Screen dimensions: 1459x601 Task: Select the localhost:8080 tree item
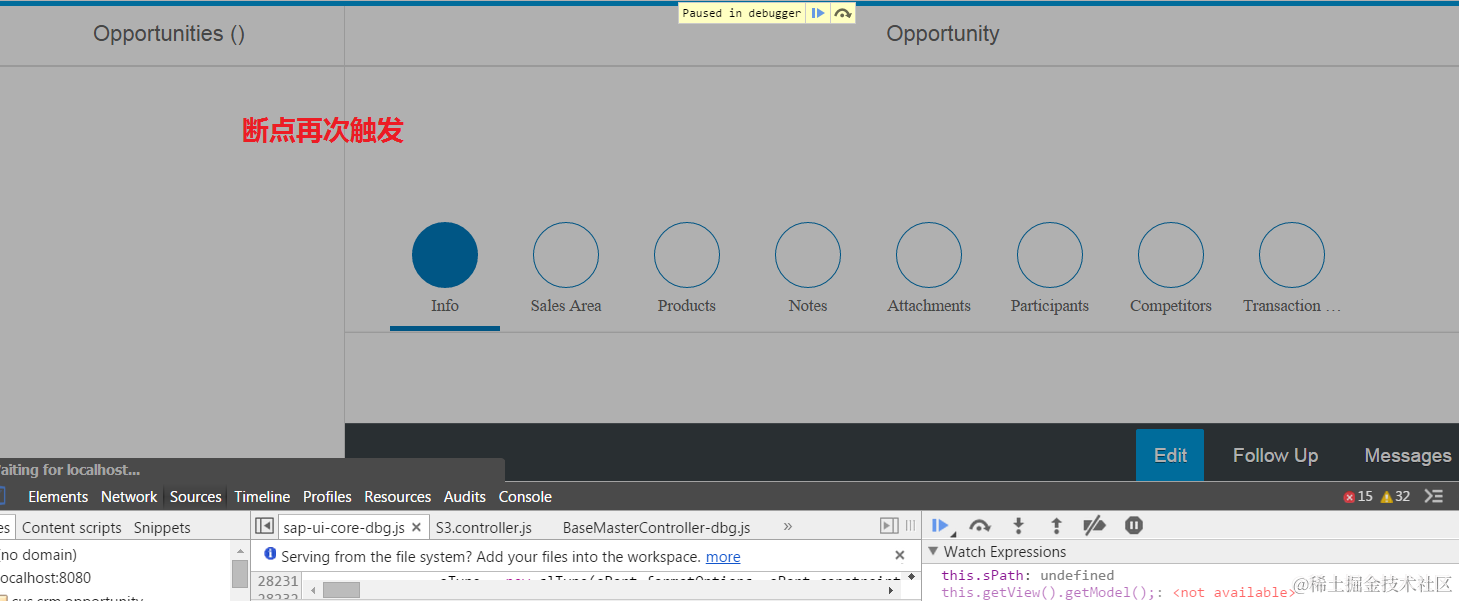(x=45, y=578)
